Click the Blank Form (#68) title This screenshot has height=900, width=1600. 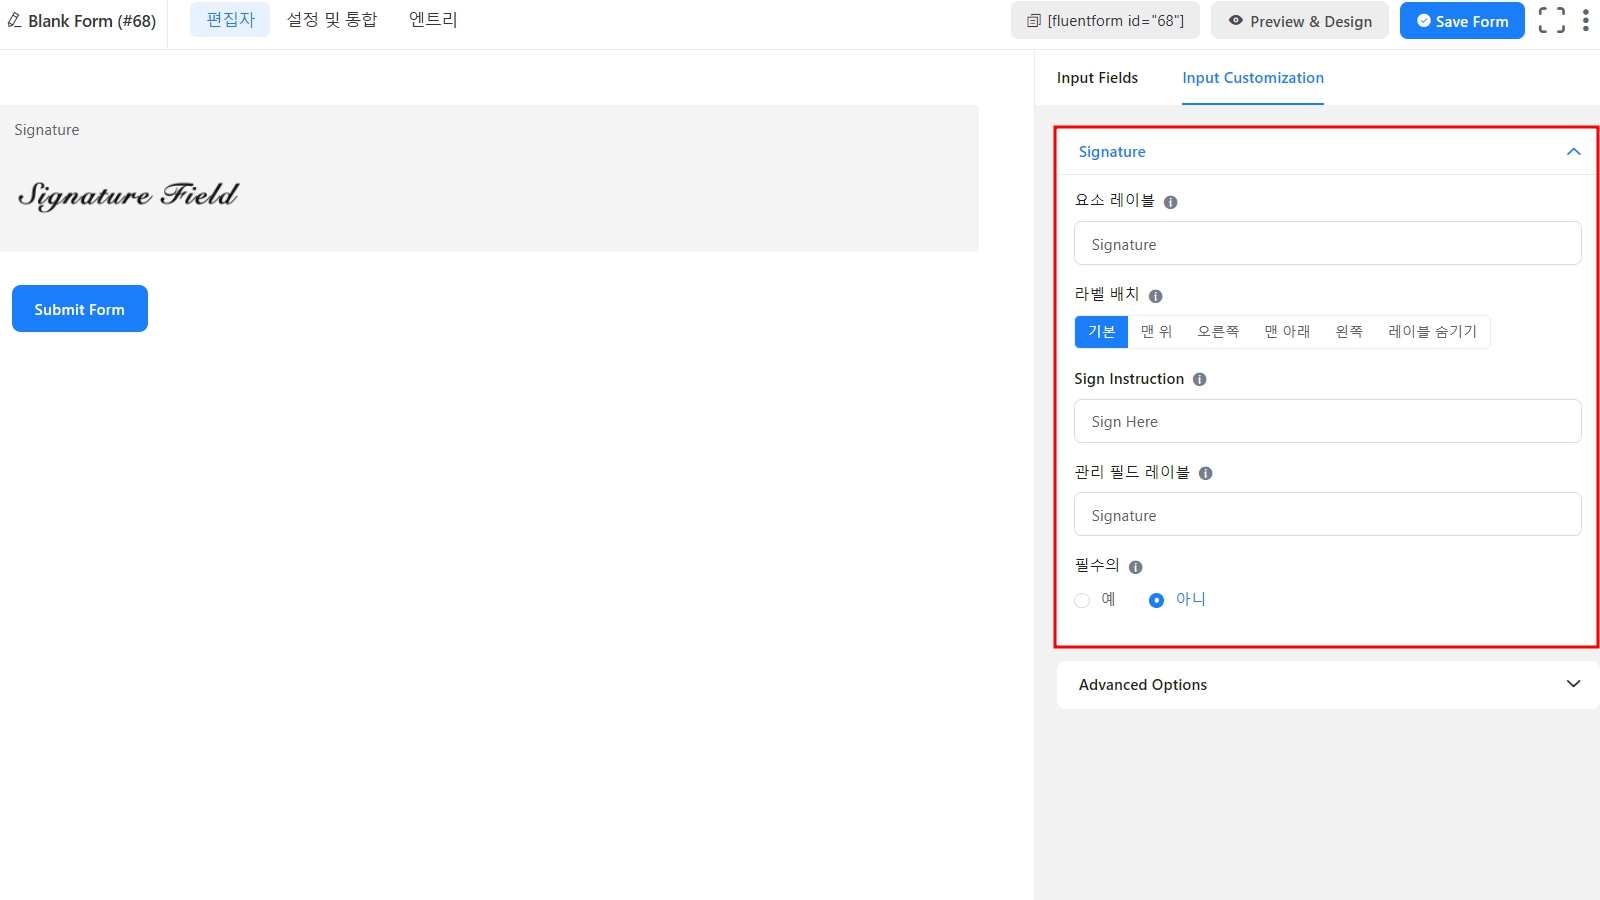pyautogui.click(x=92, y=21)
